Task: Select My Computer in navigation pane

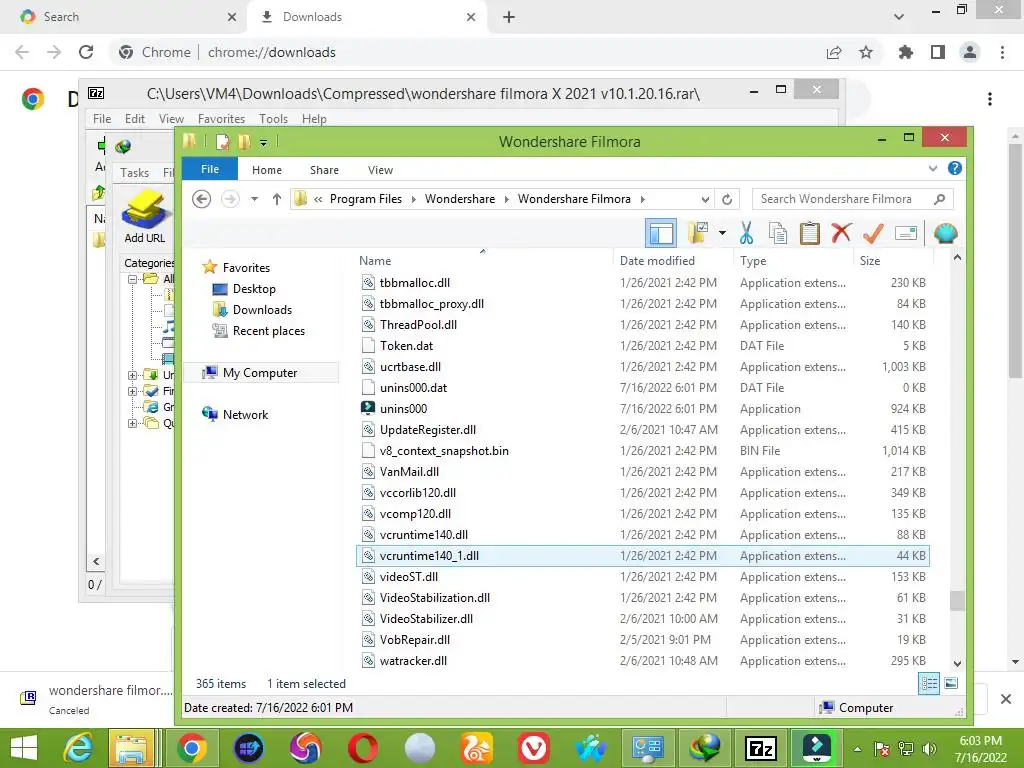Action: point(260,373)
